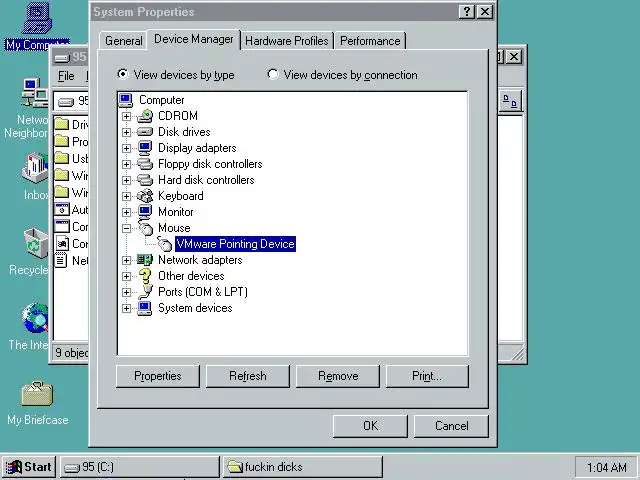Expand the Keyboard branch
Screen dimensions: 640x480
pyautogui.click(x=126, y=196)
